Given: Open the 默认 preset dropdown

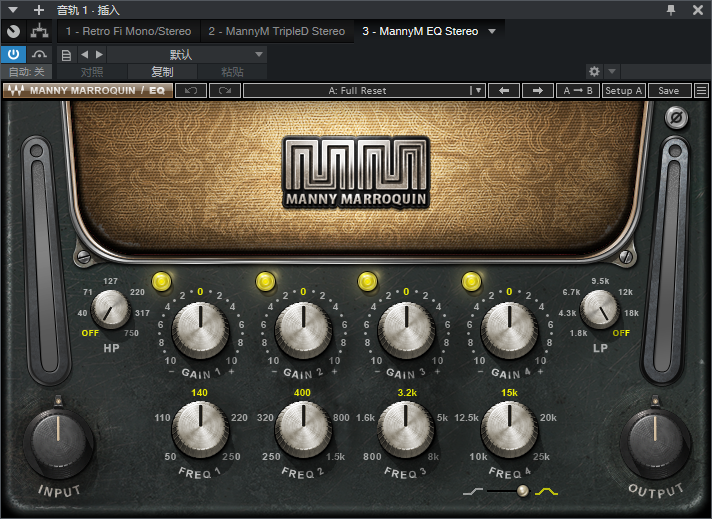Looking at the screenshot, I should coord(186,54).
